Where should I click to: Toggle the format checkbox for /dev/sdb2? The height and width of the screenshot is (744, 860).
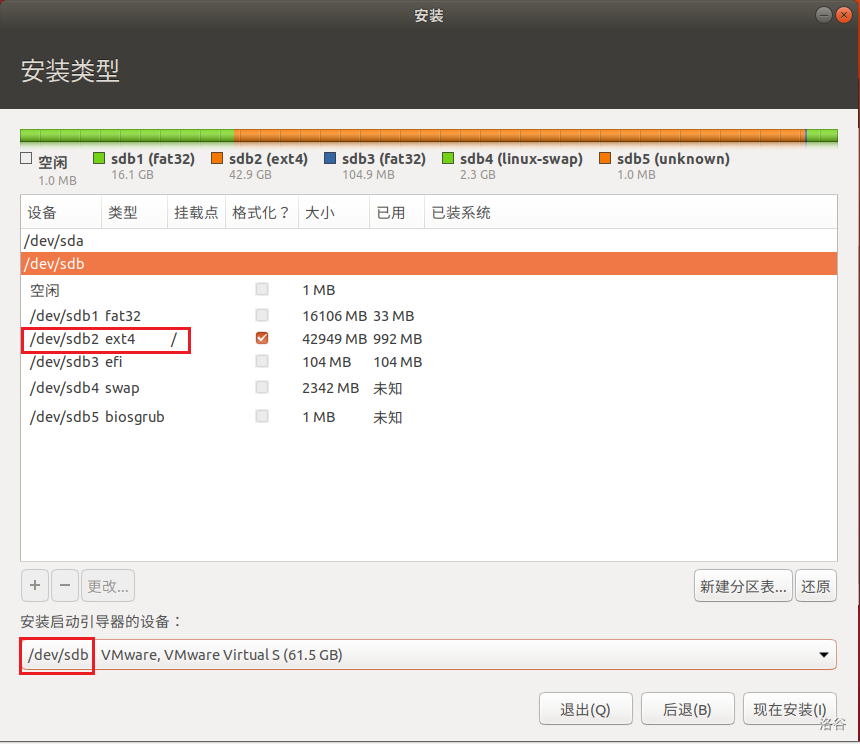262,339
